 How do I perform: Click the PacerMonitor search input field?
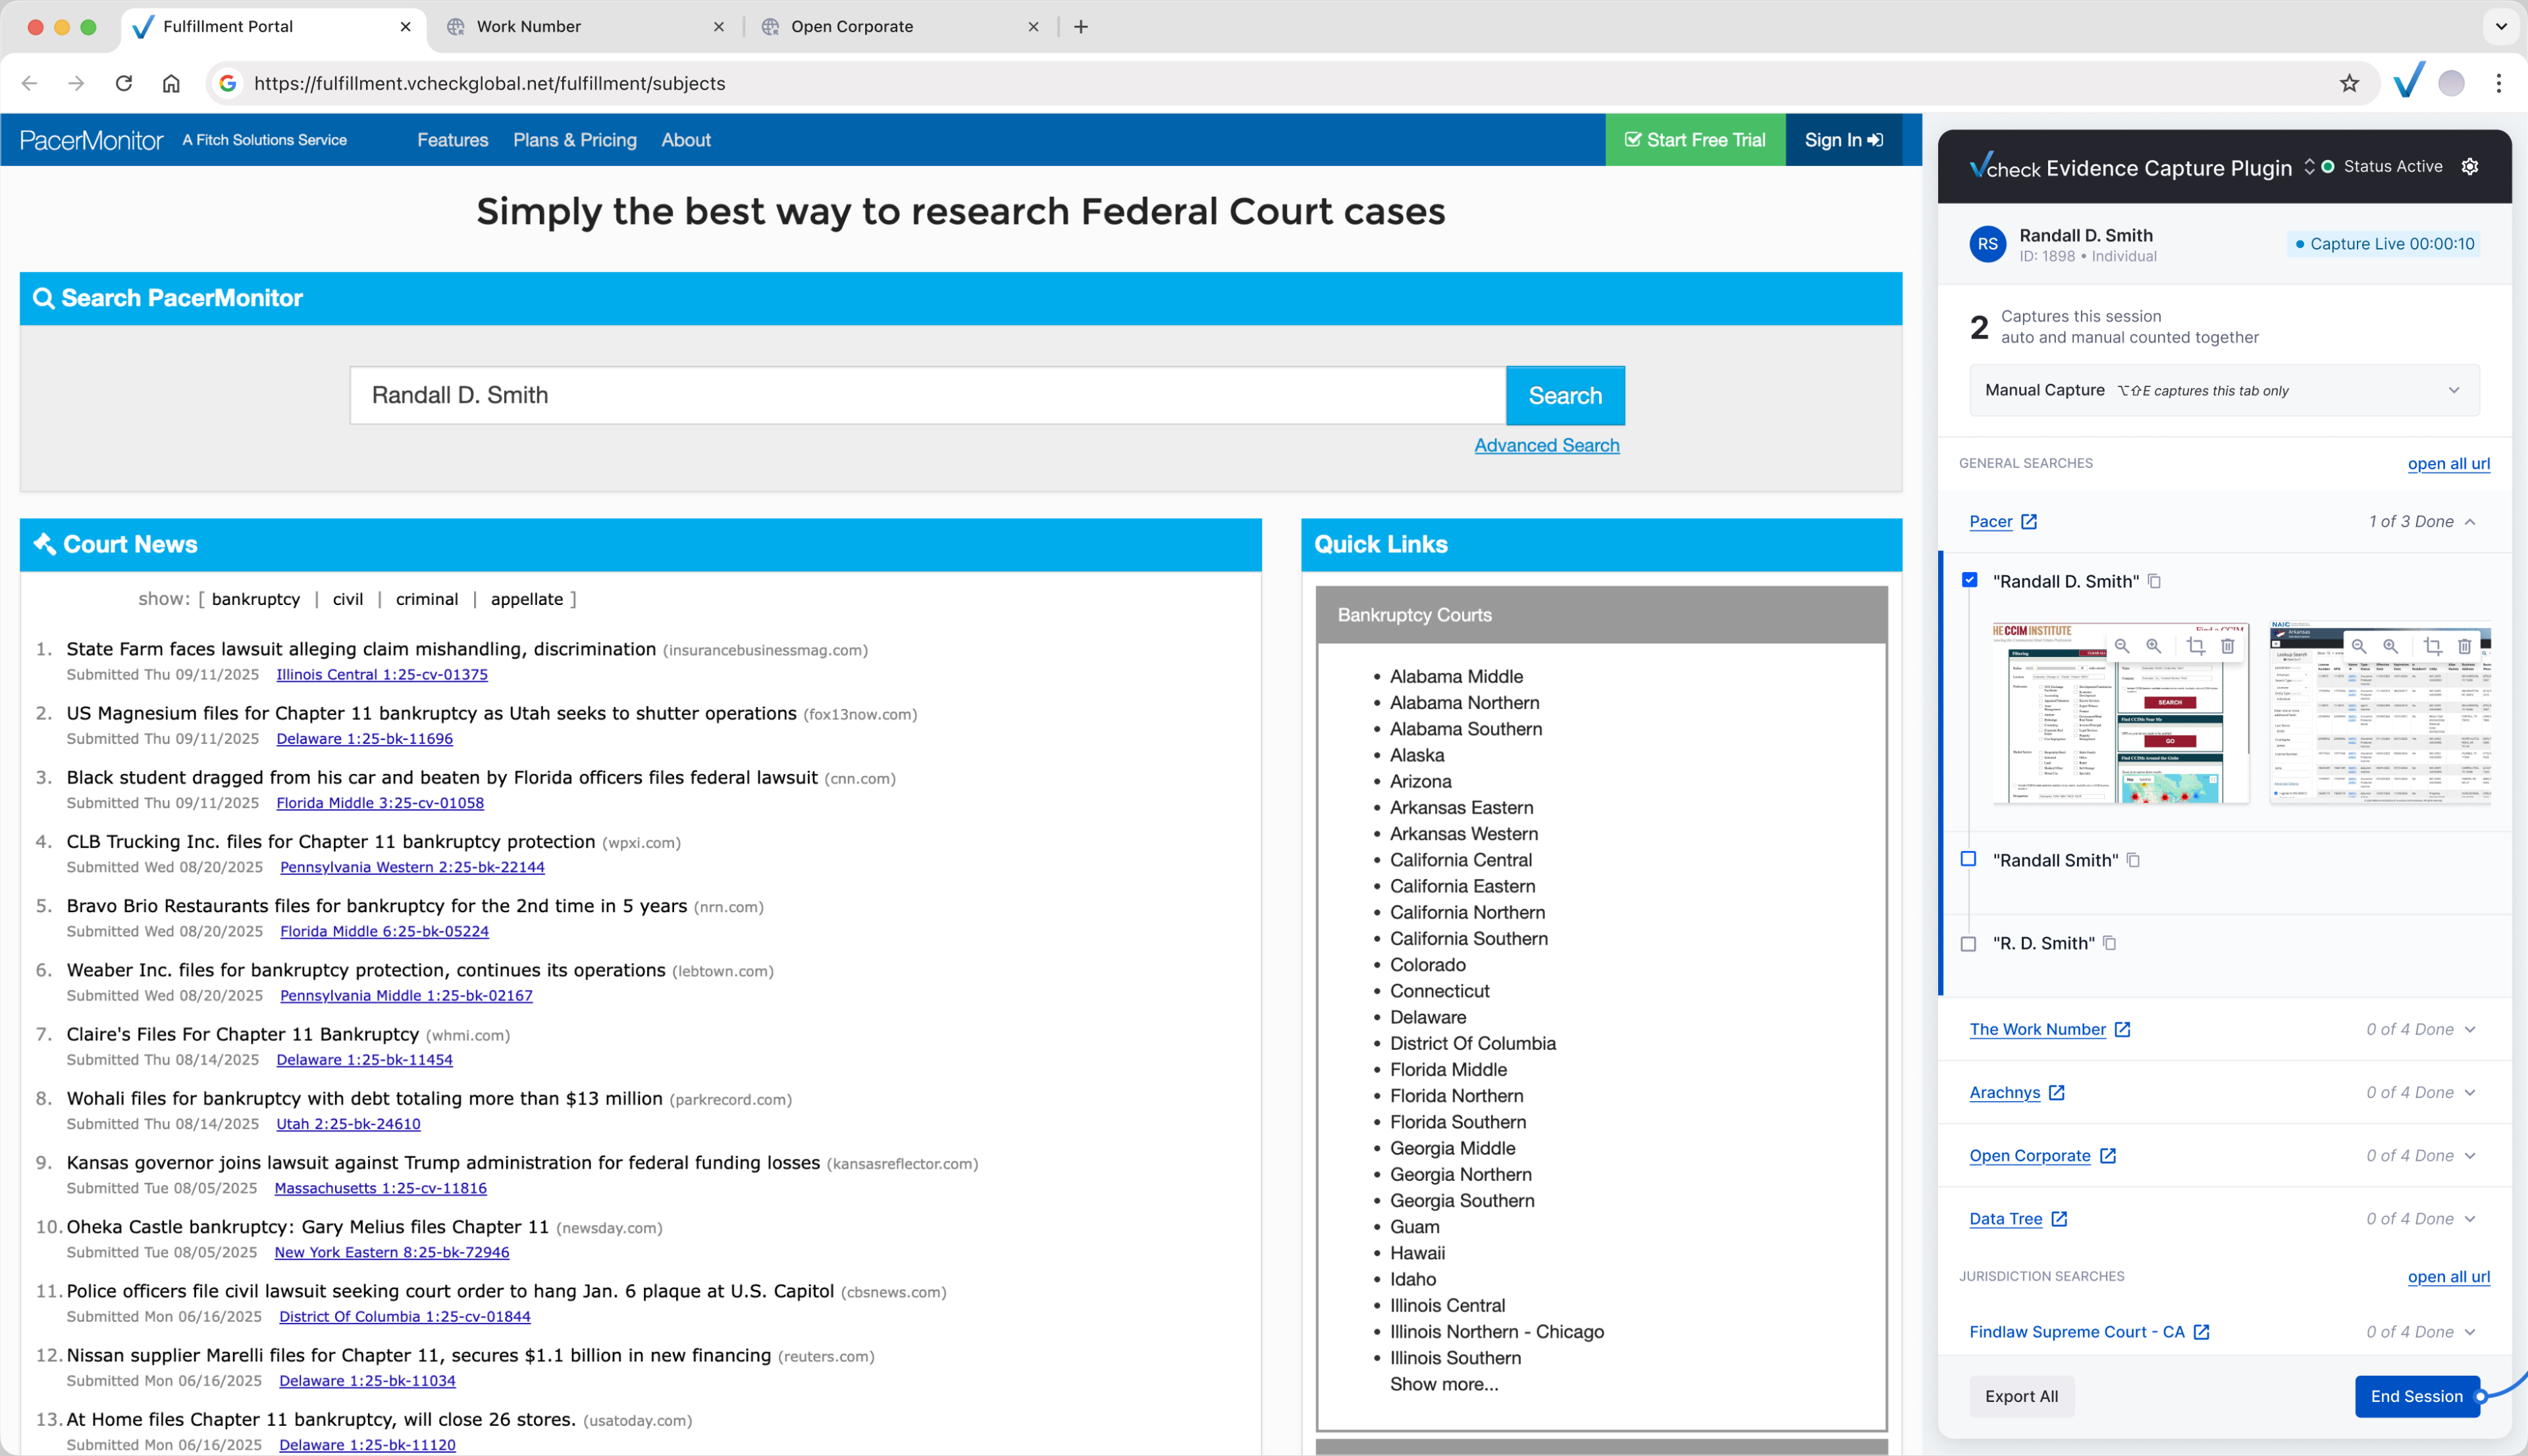(928, 395)
